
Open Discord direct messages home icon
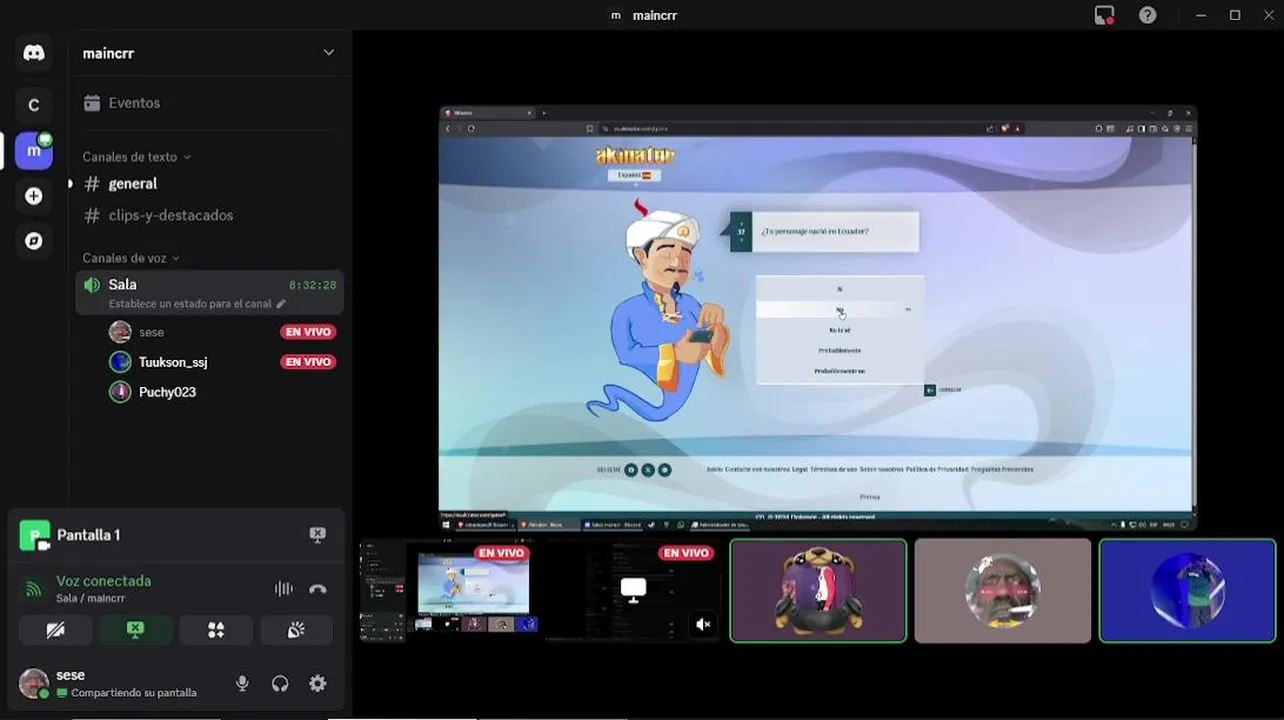coord(34,53)
